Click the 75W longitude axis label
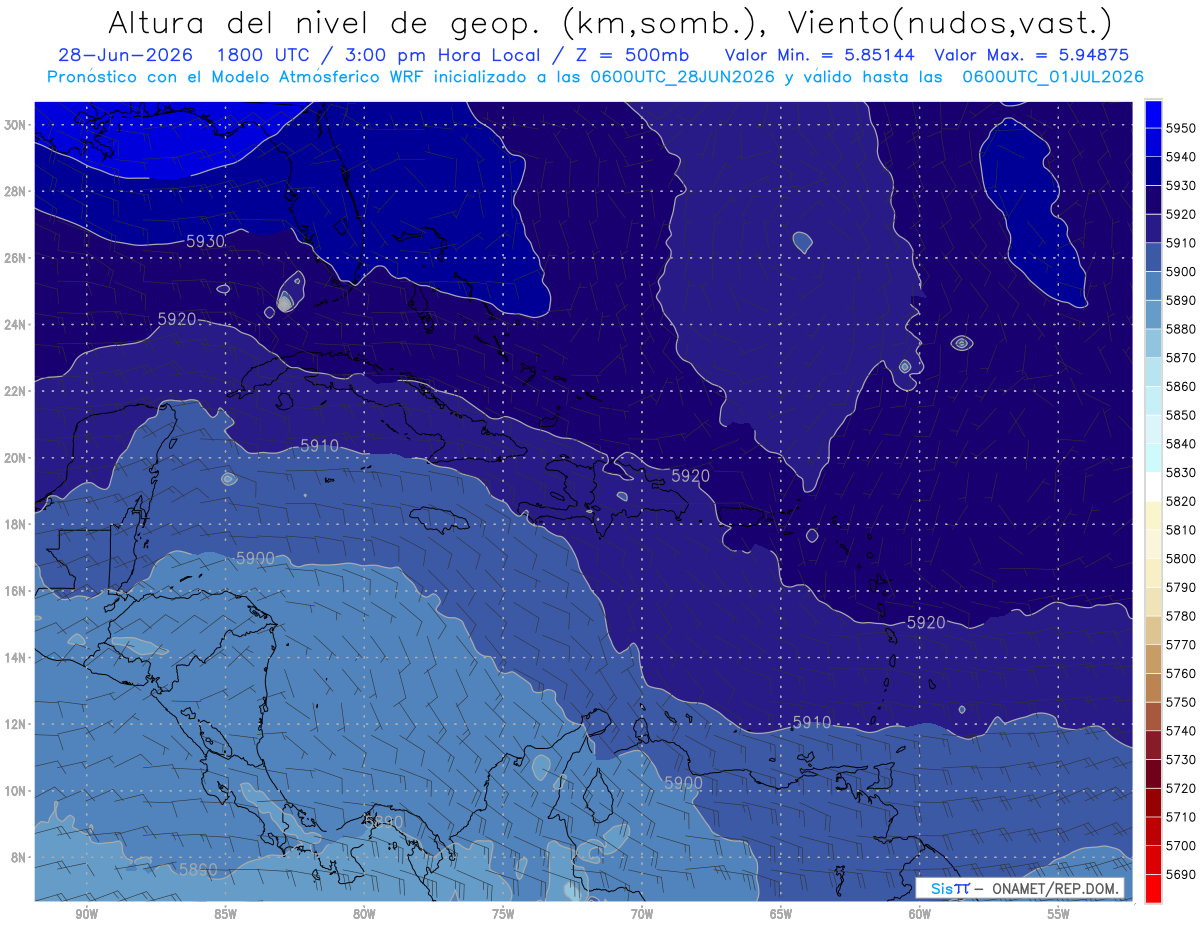1200x927 pixels. coord(503,914)
